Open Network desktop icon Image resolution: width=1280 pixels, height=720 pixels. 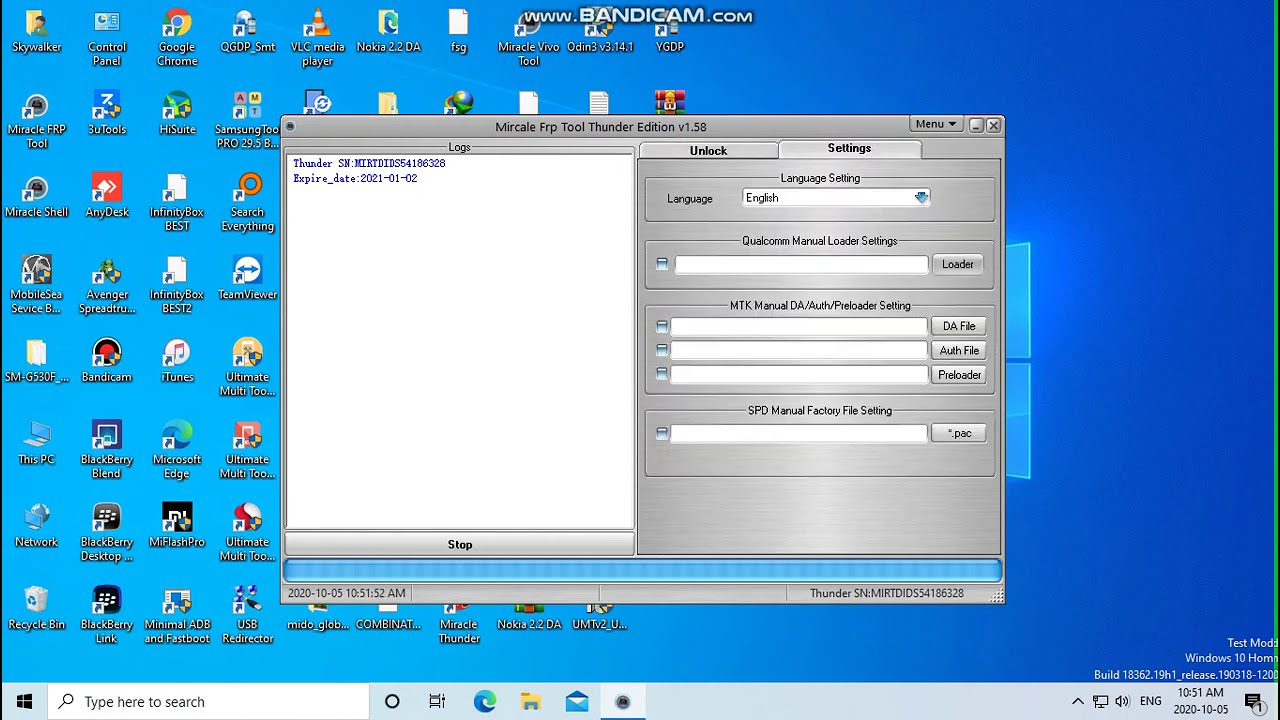pos(36,527)
